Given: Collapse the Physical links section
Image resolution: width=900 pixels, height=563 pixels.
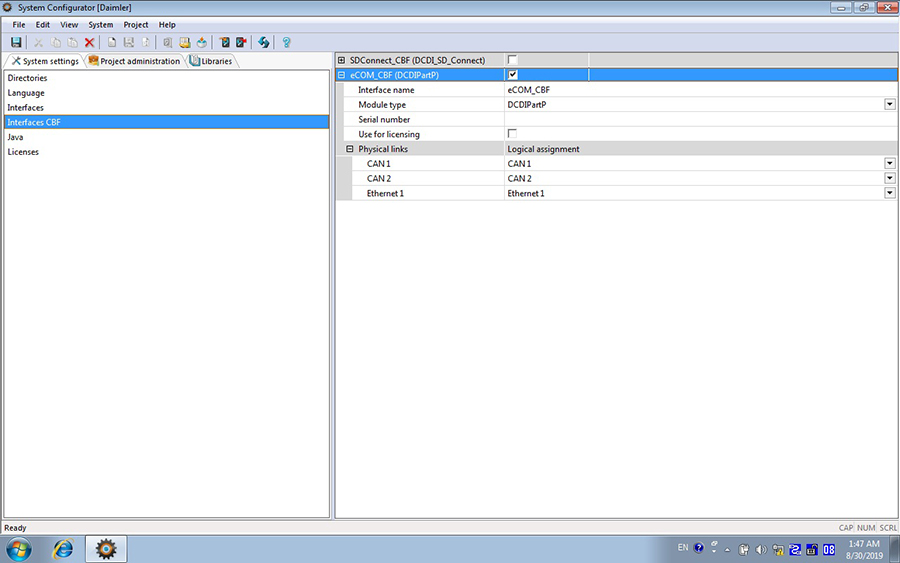Looking at the screenshot, I should pyautogui.click(x=350, y=149).
